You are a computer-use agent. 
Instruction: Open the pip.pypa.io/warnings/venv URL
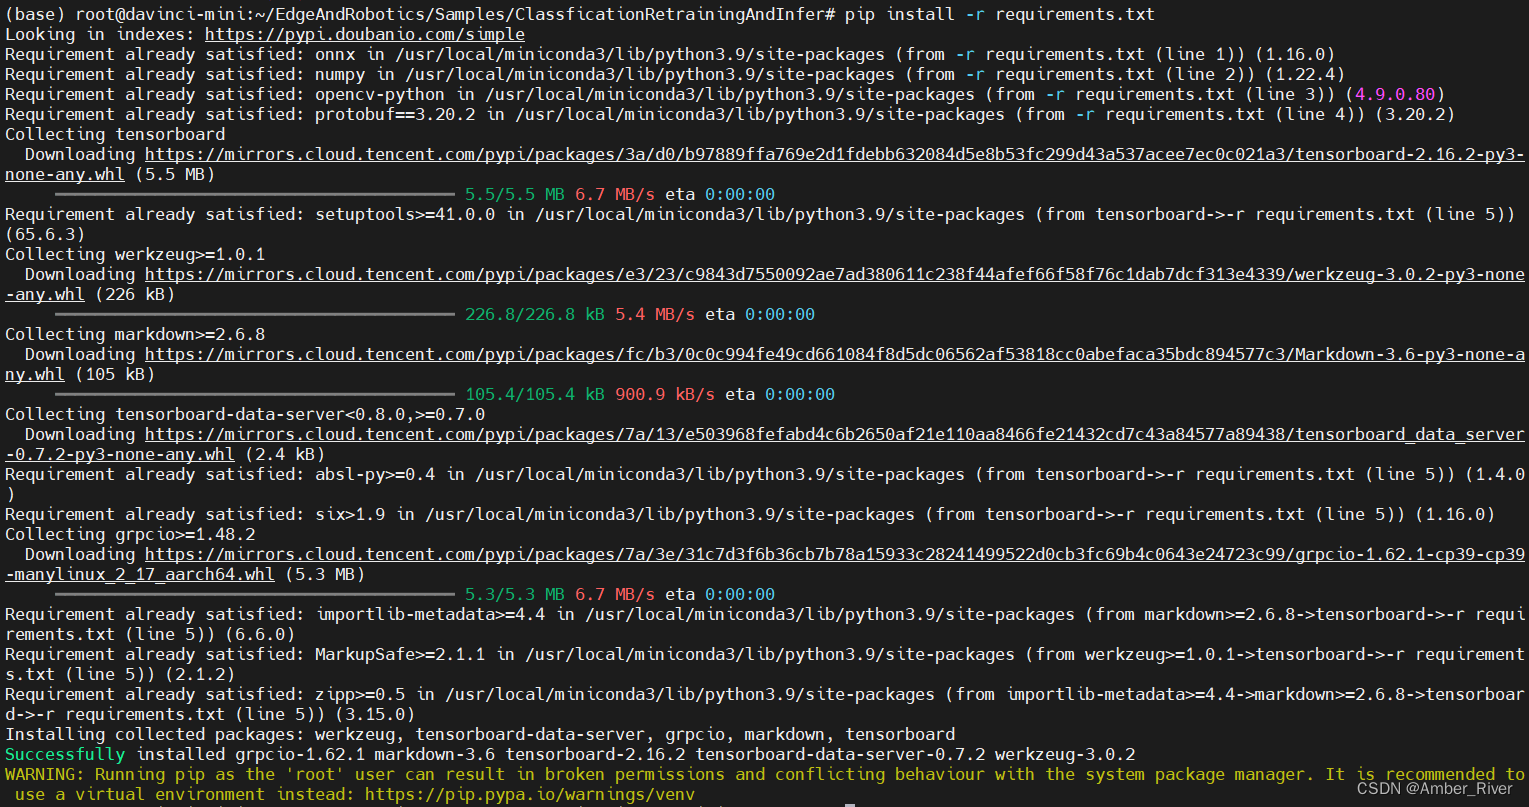pos(529,794)
